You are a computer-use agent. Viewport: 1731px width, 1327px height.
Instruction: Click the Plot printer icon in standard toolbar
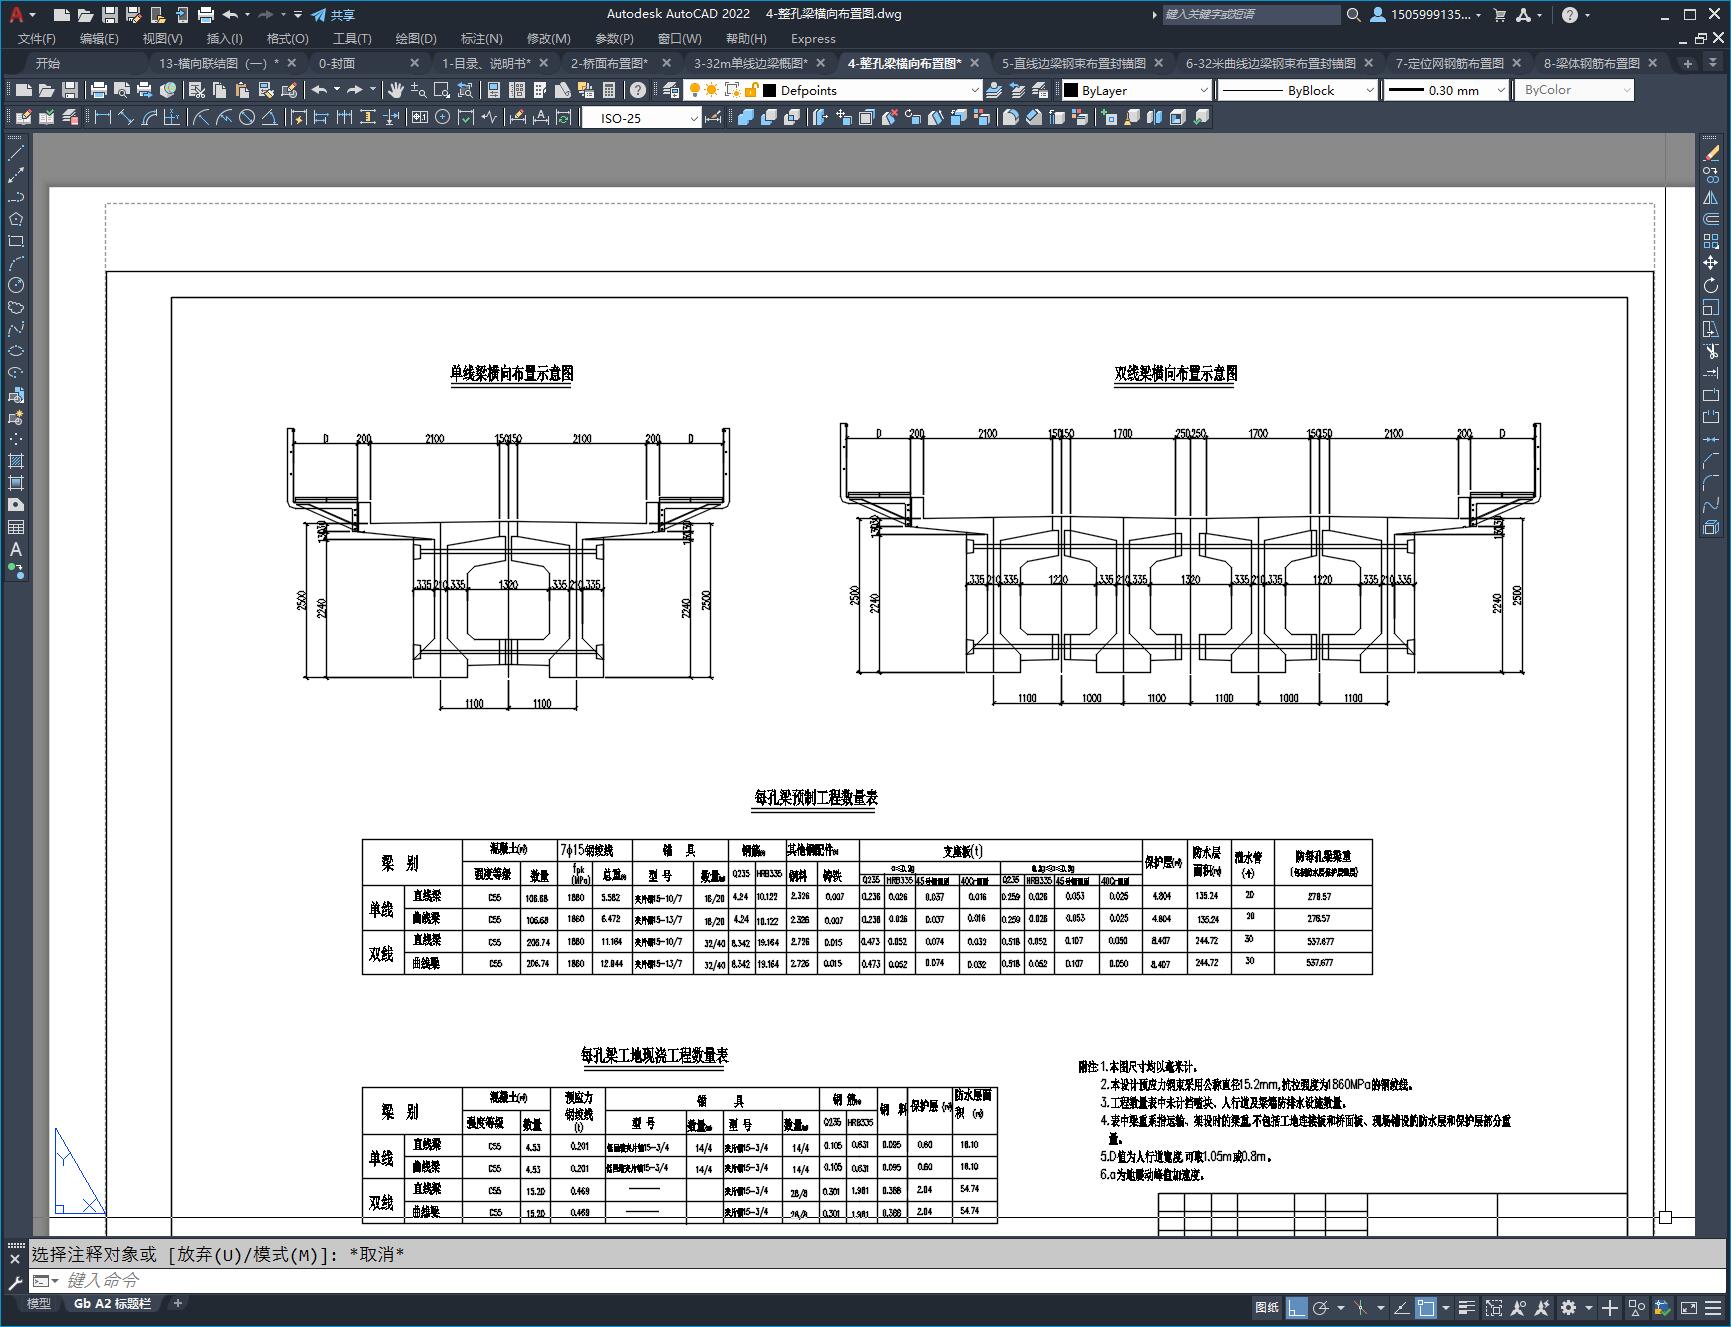click(x=99, y=90)
